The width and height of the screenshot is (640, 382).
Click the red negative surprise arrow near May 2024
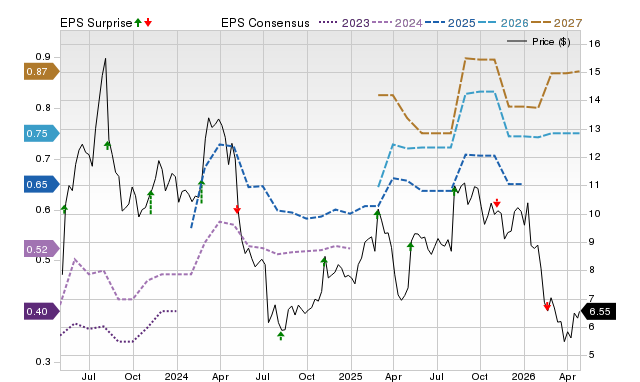(x=237, y=209)
